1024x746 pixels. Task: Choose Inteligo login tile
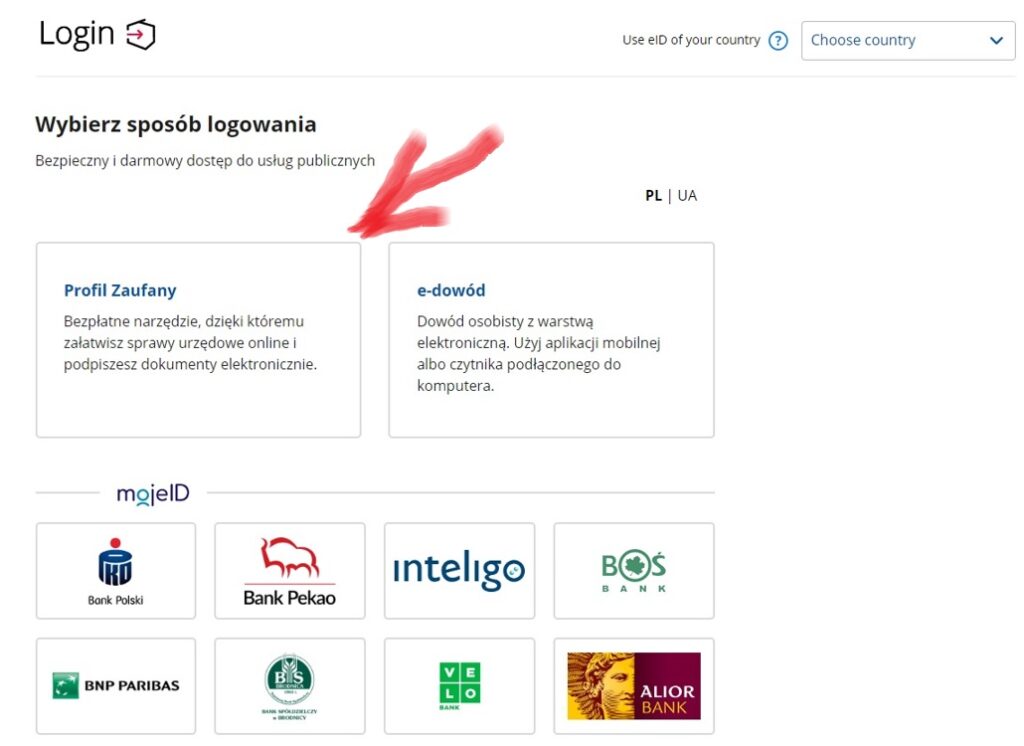point(459,571)
